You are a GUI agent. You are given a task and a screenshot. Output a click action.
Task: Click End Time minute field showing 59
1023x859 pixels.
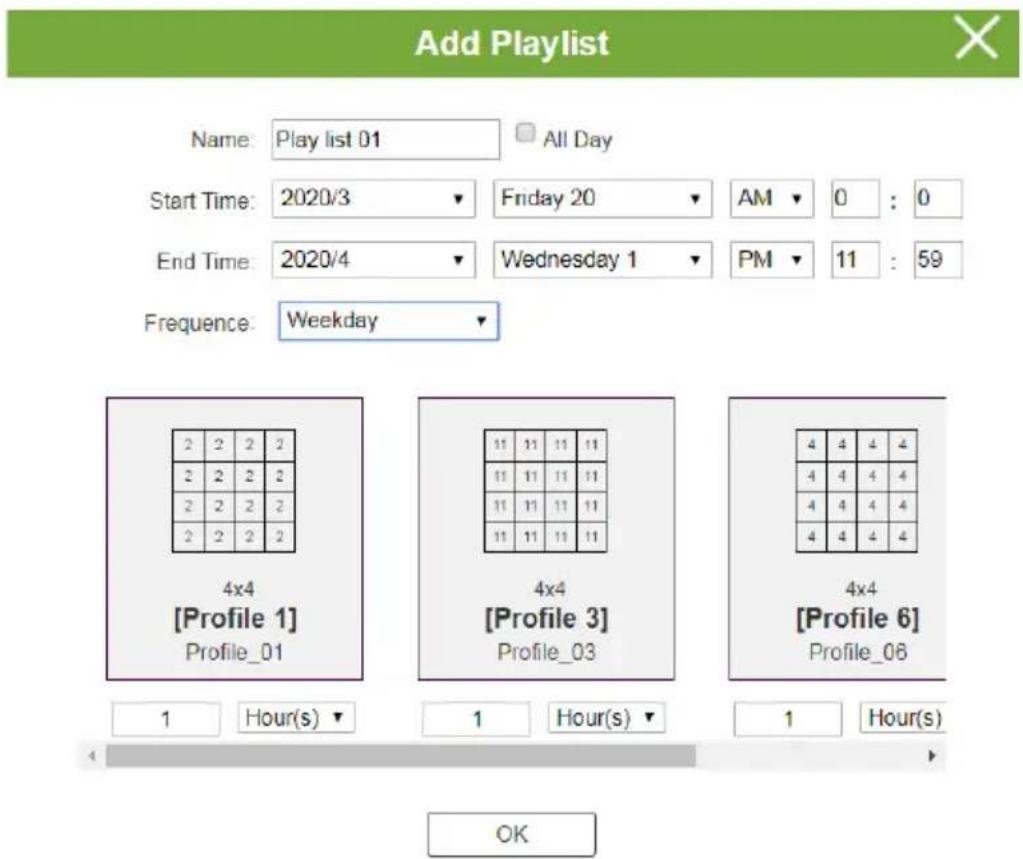(938, 260)
